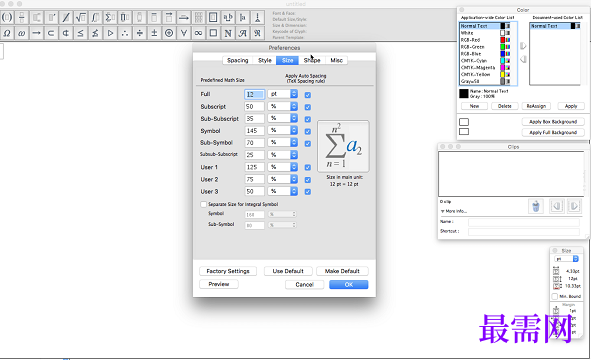
Task: Open the blackboard bold N palette
Action: [x=228, y=33]
